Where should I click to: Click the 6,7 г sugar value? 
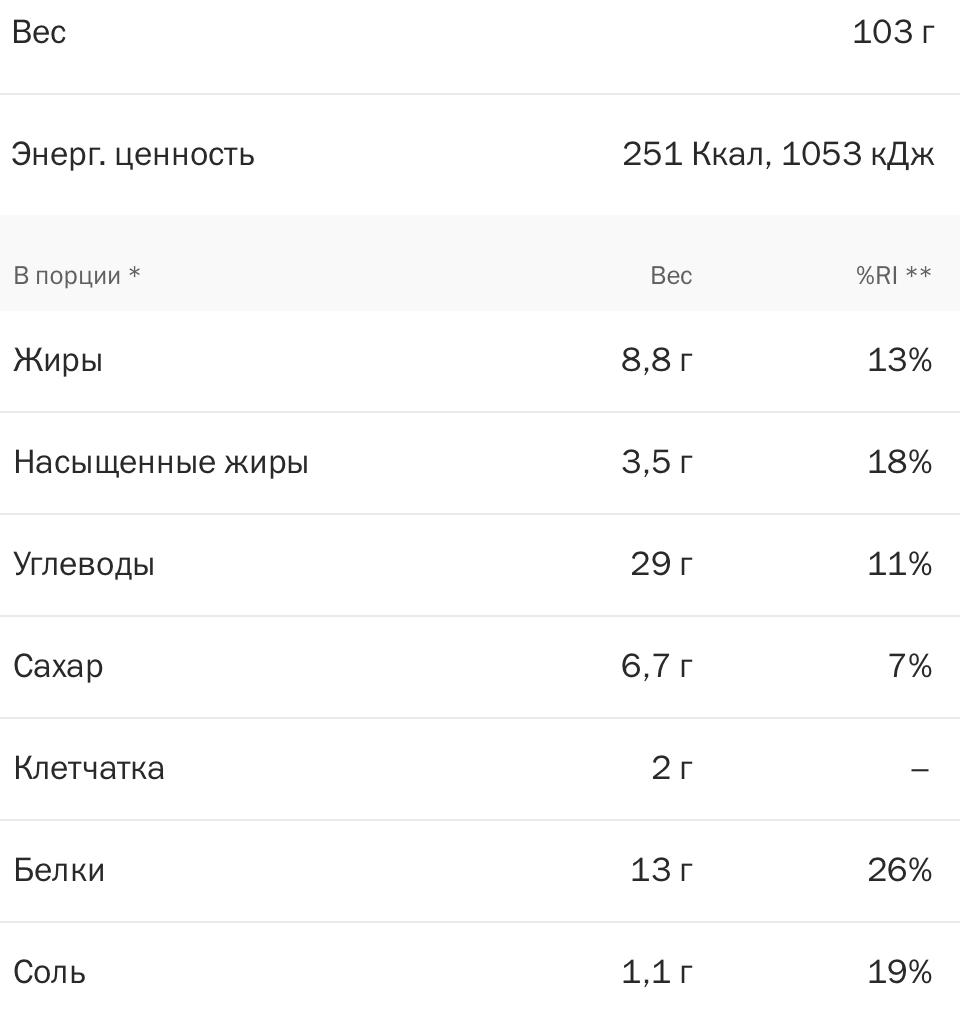click(657, 666)
